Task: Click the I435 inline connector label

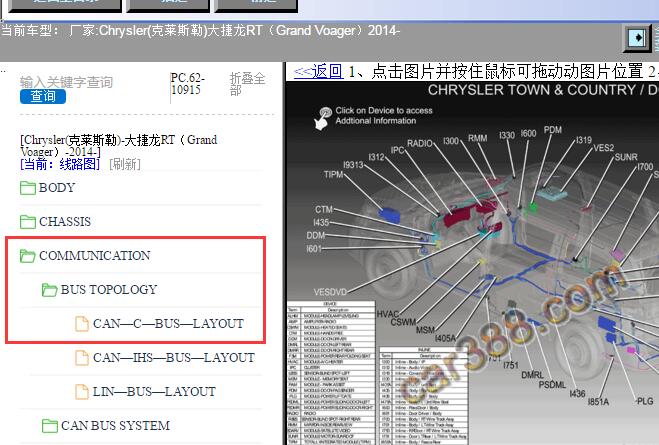Action: coord(321,222)
